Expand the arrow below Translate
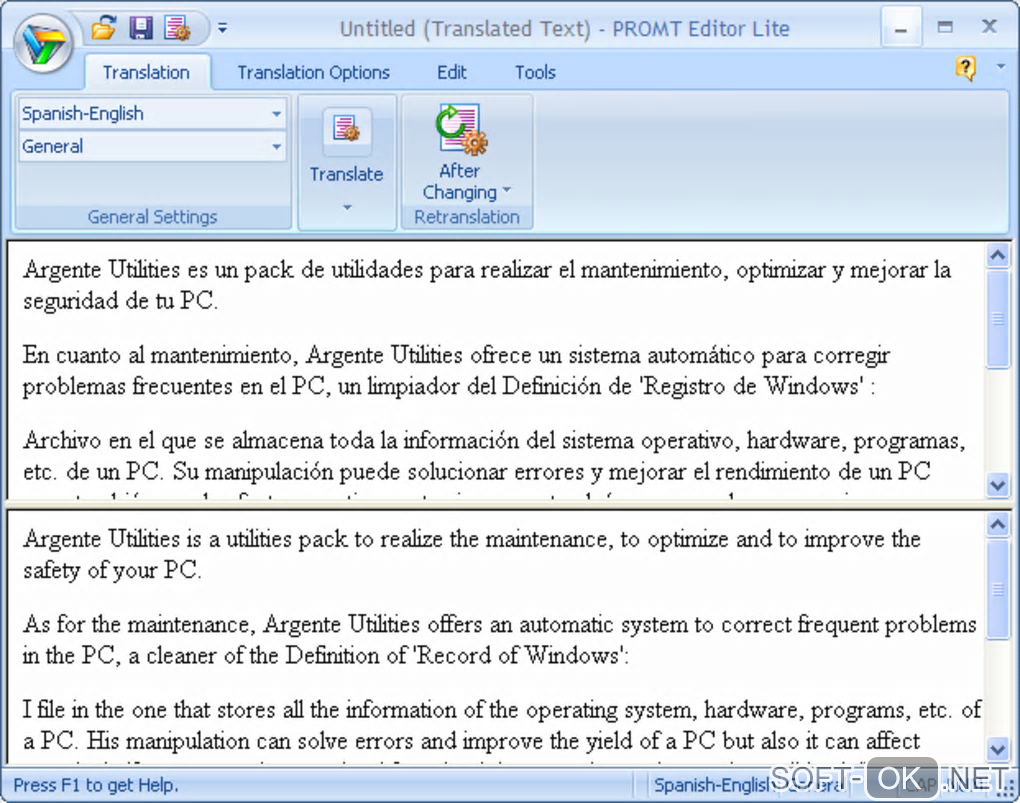Screen dimensions: 1020x803 coord(347,208)
